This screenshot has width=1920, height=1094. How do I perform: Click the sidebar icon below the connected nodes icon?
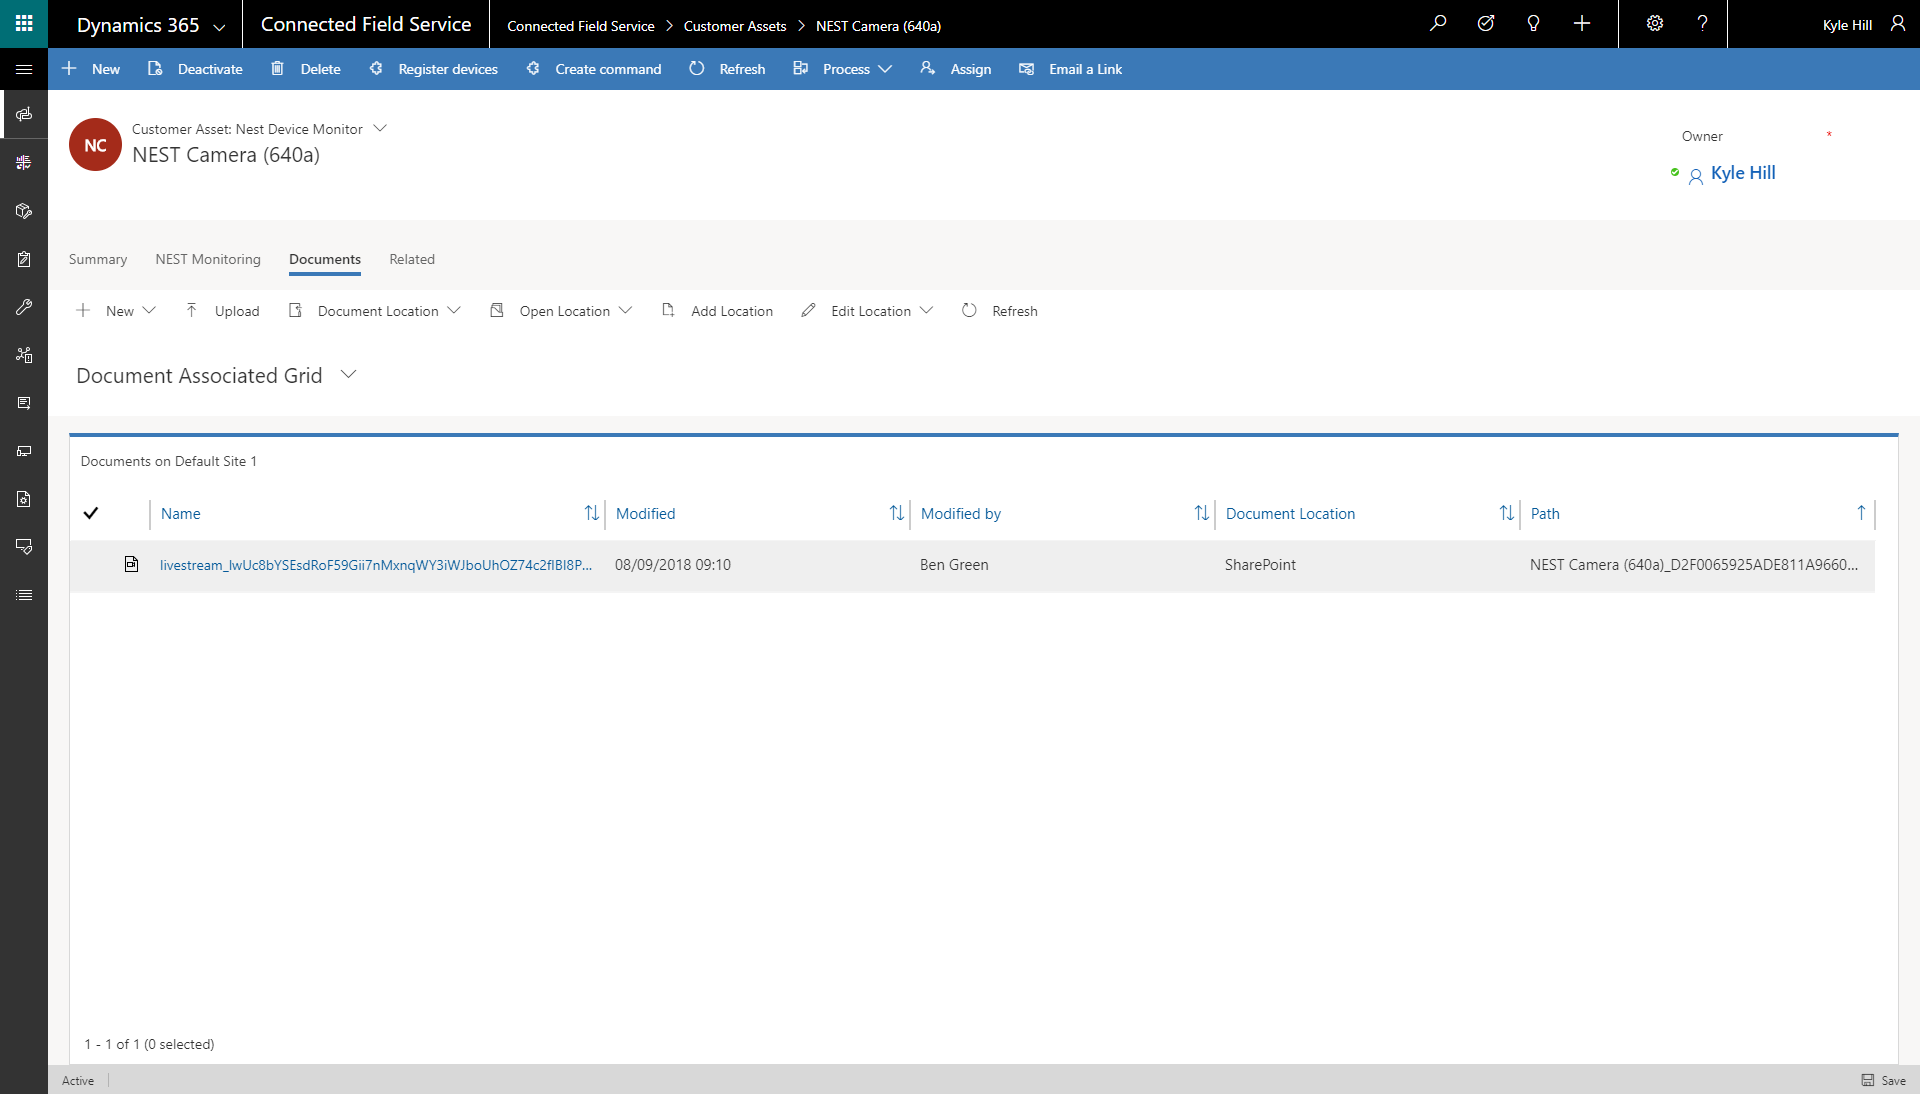tap(24, 403)
